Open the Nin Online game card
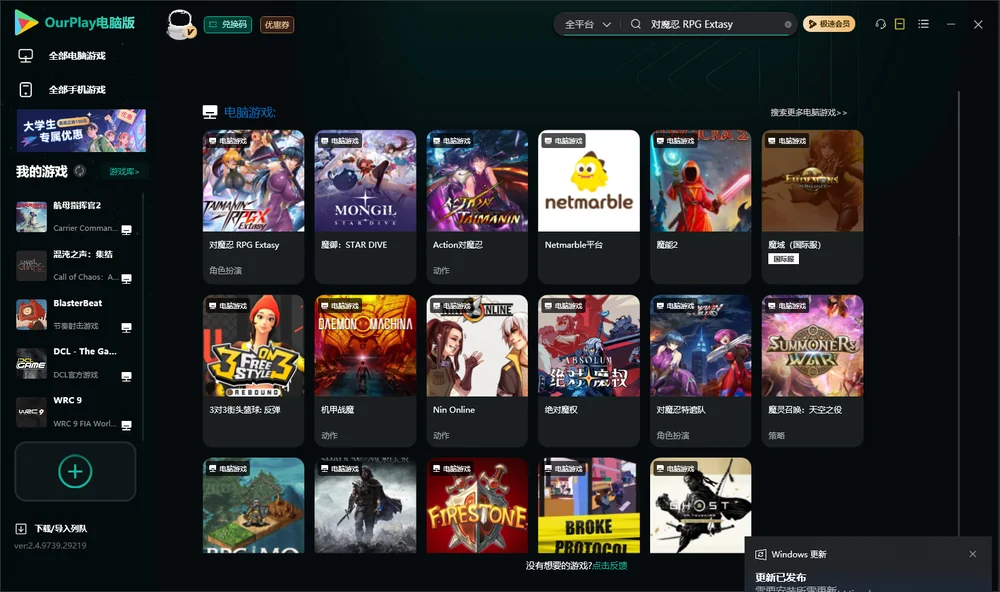This screenshot has height=592, width=1000. pos(477,371)
